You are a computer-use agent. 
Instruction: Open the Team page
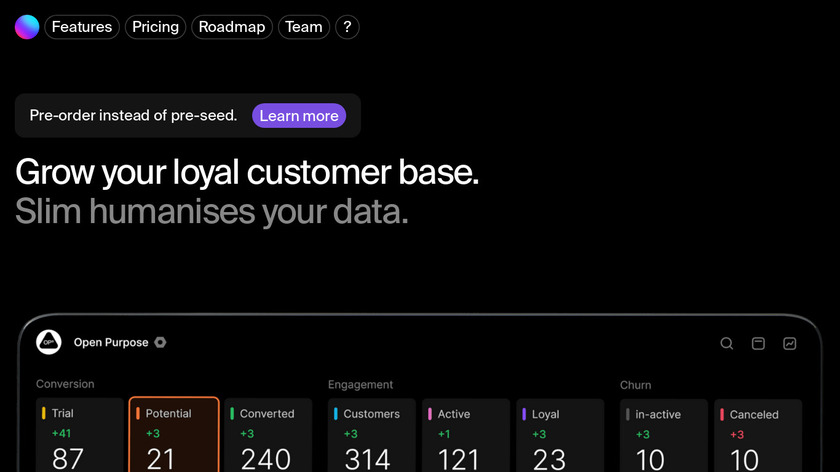(304, 27)
